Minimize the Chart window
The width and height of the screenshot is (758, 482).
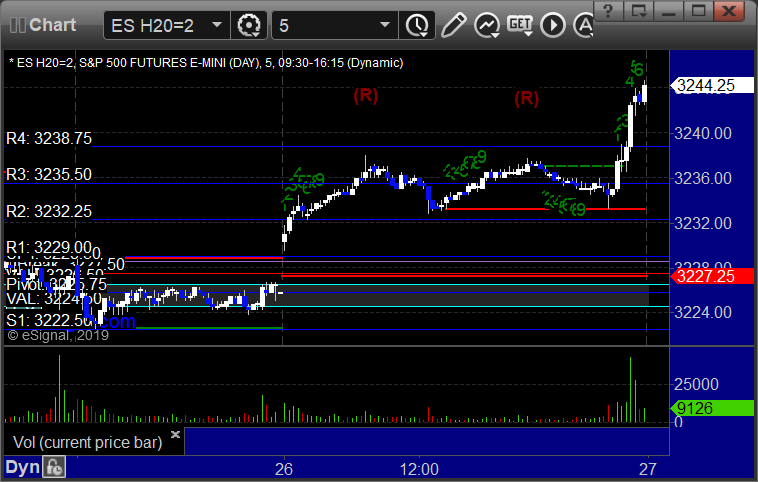pyautogui.click(x=669, y=10)
